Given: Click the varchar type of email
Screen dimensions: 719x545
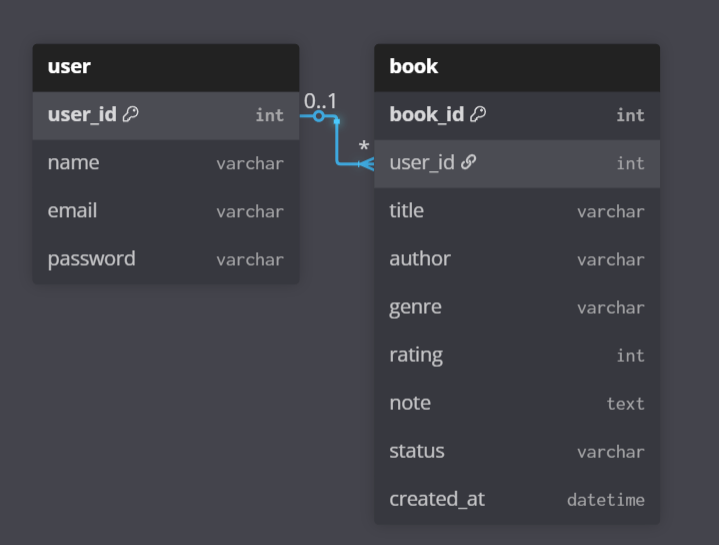Looking at the screenshot, I should 250,212.
